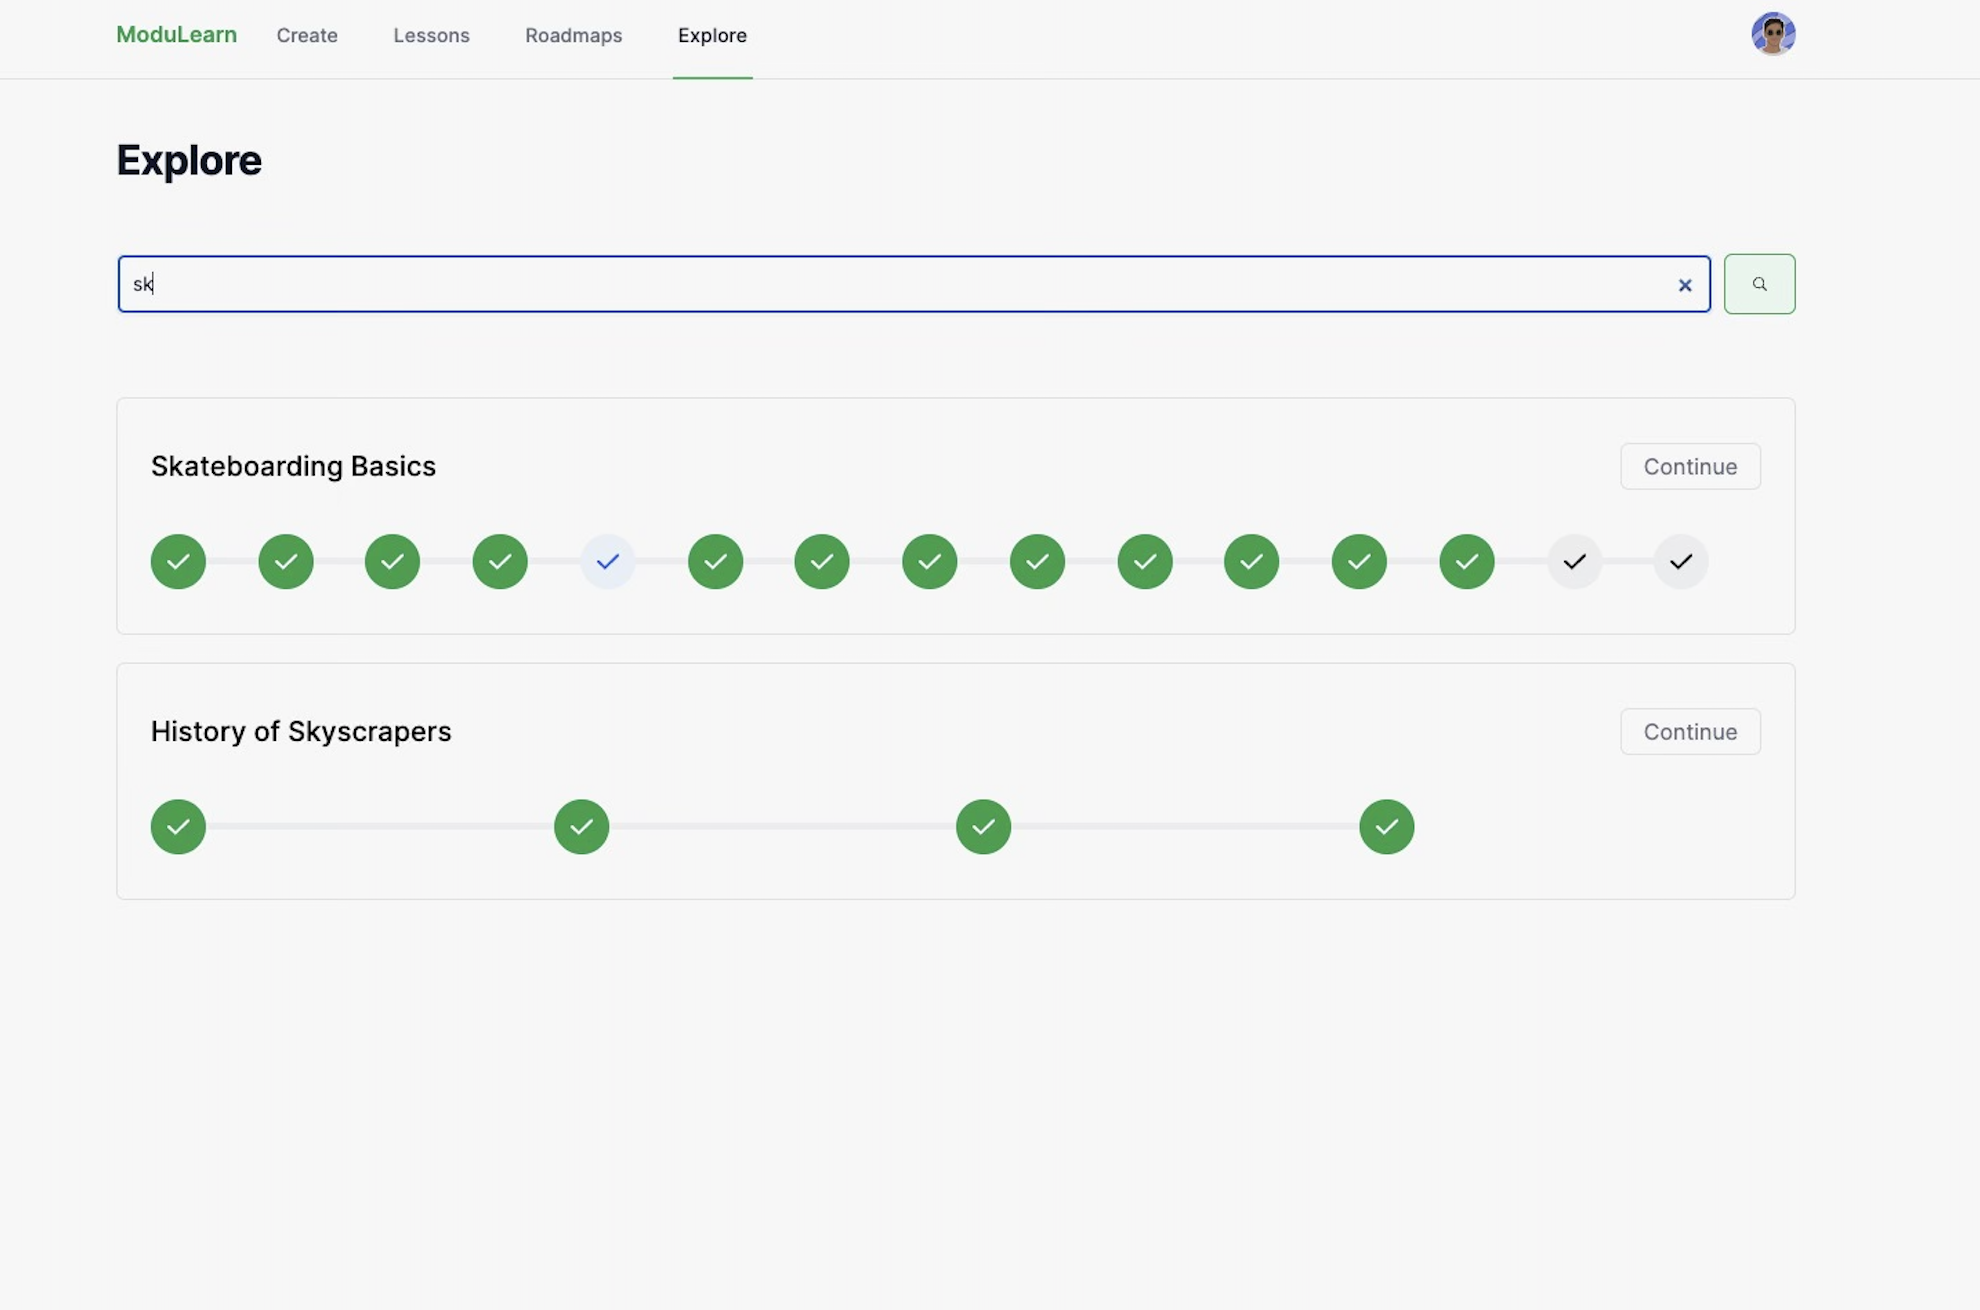Select the Explore tab
Image resolution: width=1980 pixels, height=1310 pixels.
click(x=712, y=36)
